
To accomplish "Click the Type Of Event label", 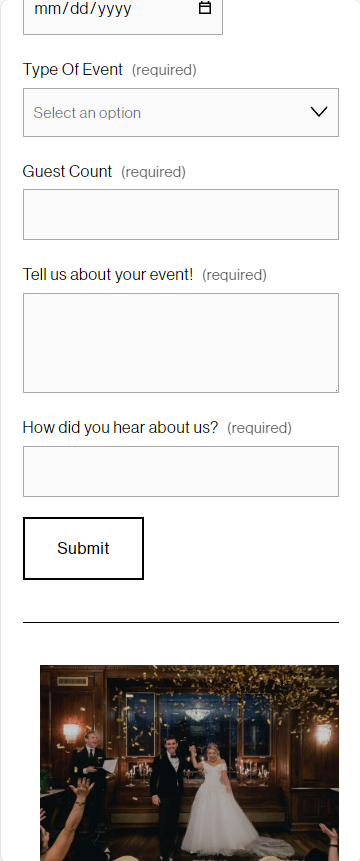I will click(x=72, y=70).
